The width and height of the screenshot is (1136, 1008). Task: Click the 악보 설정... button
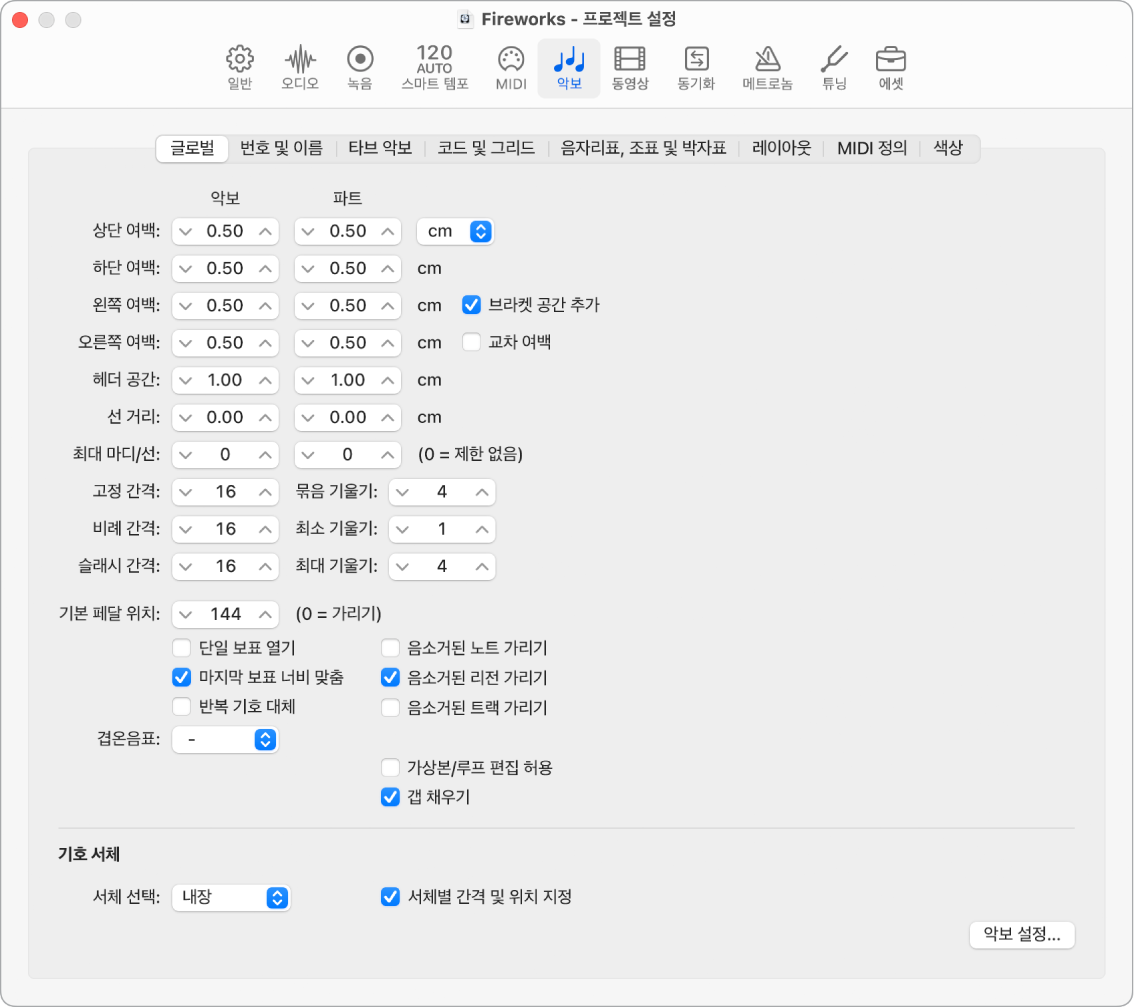[x=1022, y=935]
